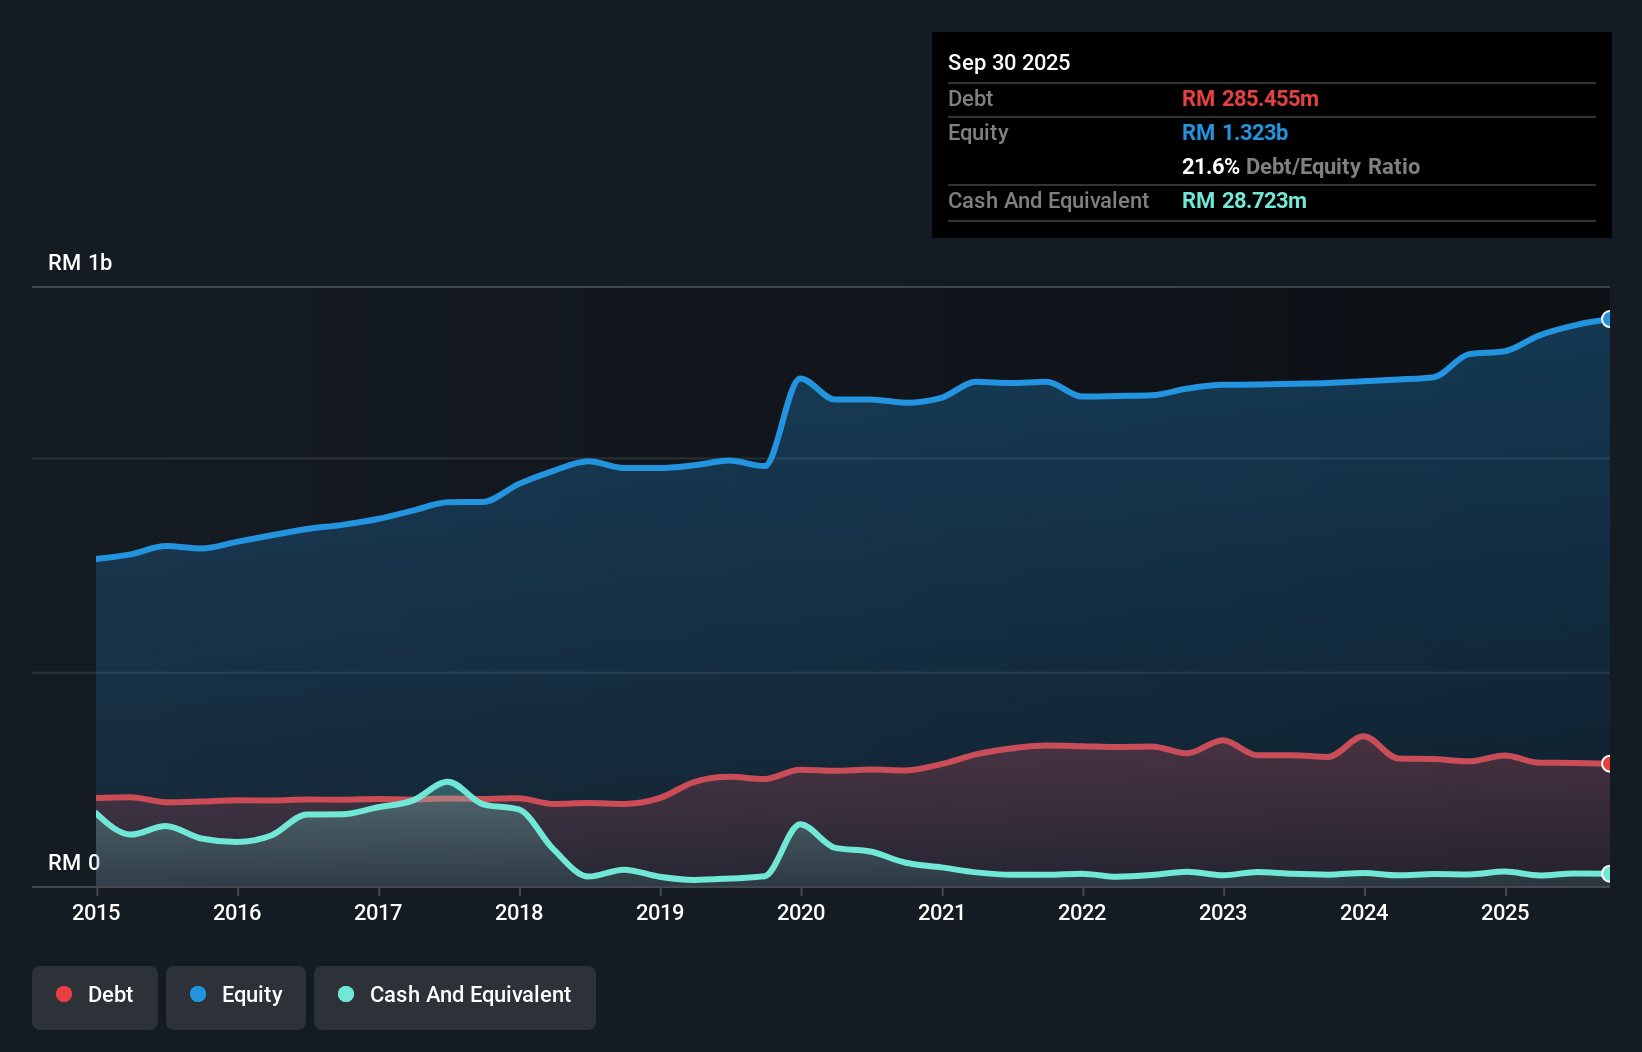Screen dimensions: 1642x1052
Task: Toggle the Debt series visibility
Action: (95, 995)
